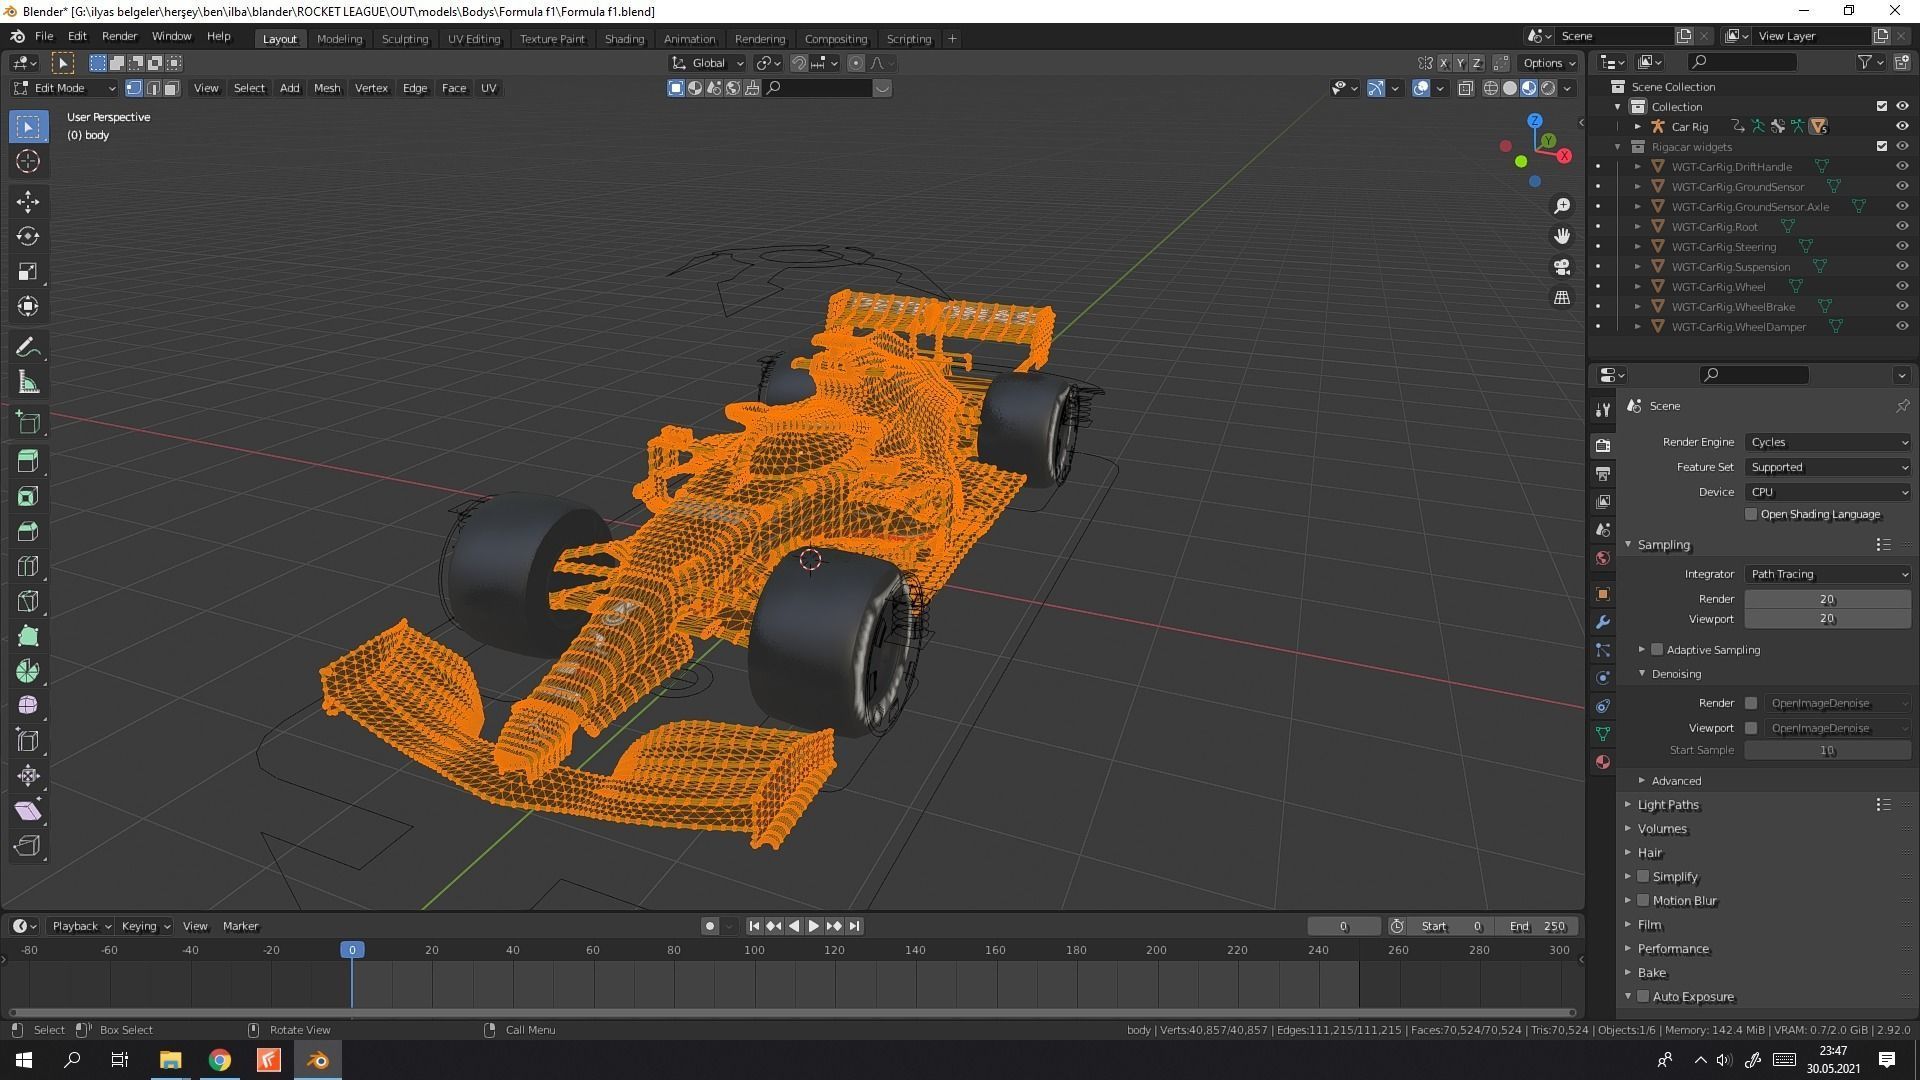Screen dimensions: 1920x1080
Task: Toggle X-ray display in viewport header
Action: [x=1466, y=88]
